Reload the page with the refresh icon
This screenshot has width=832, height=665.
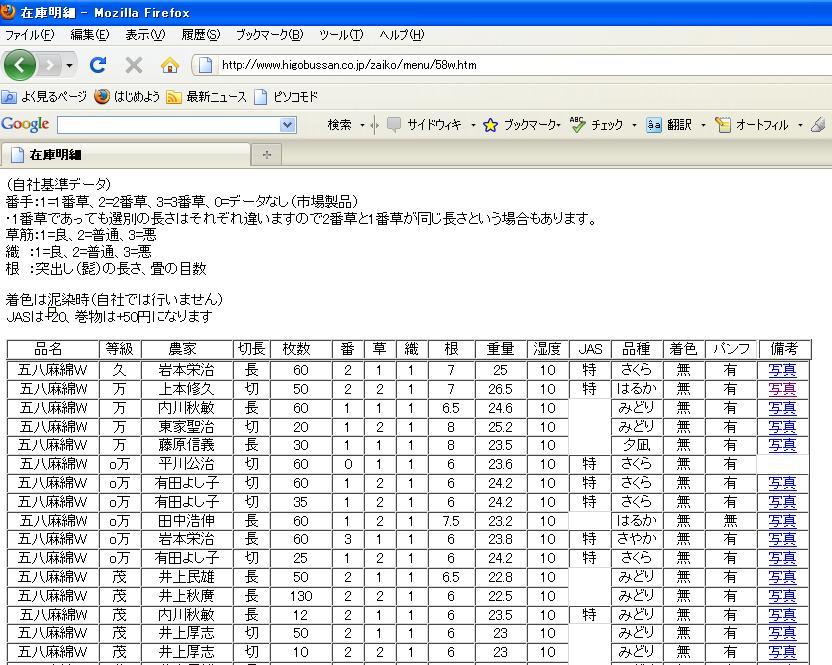(x=98, y=65)
